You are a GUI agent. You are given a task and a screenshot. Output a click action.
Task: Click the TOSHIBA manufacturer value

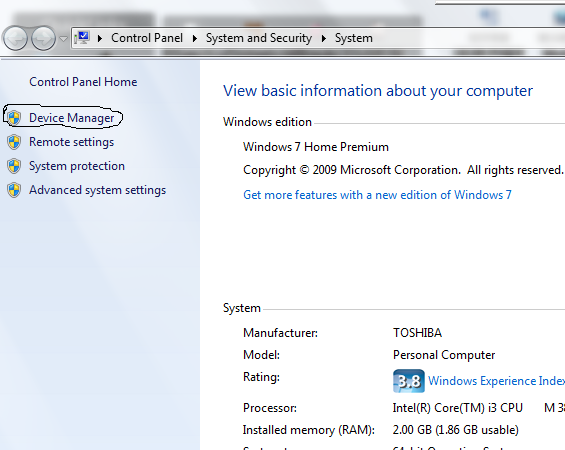pyautogui.click(x=417, y=333)
